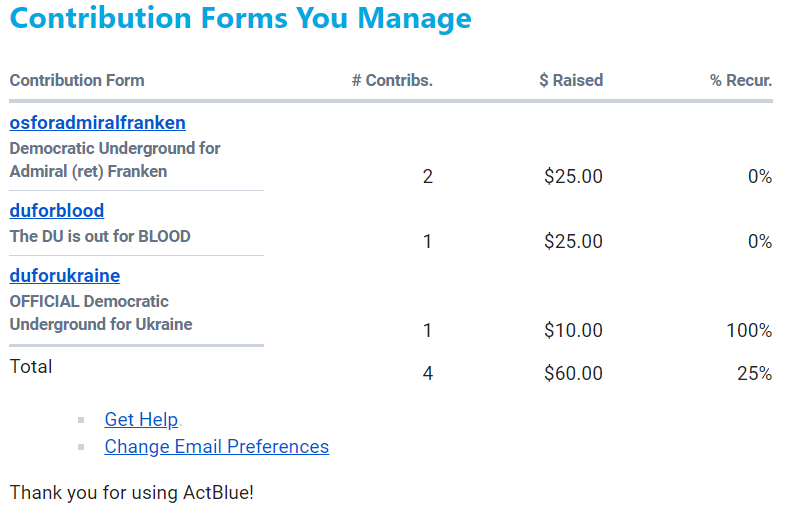This screenshot has height=510, width=798.
Task: Click the Get Help link
Action: [141, 420]
